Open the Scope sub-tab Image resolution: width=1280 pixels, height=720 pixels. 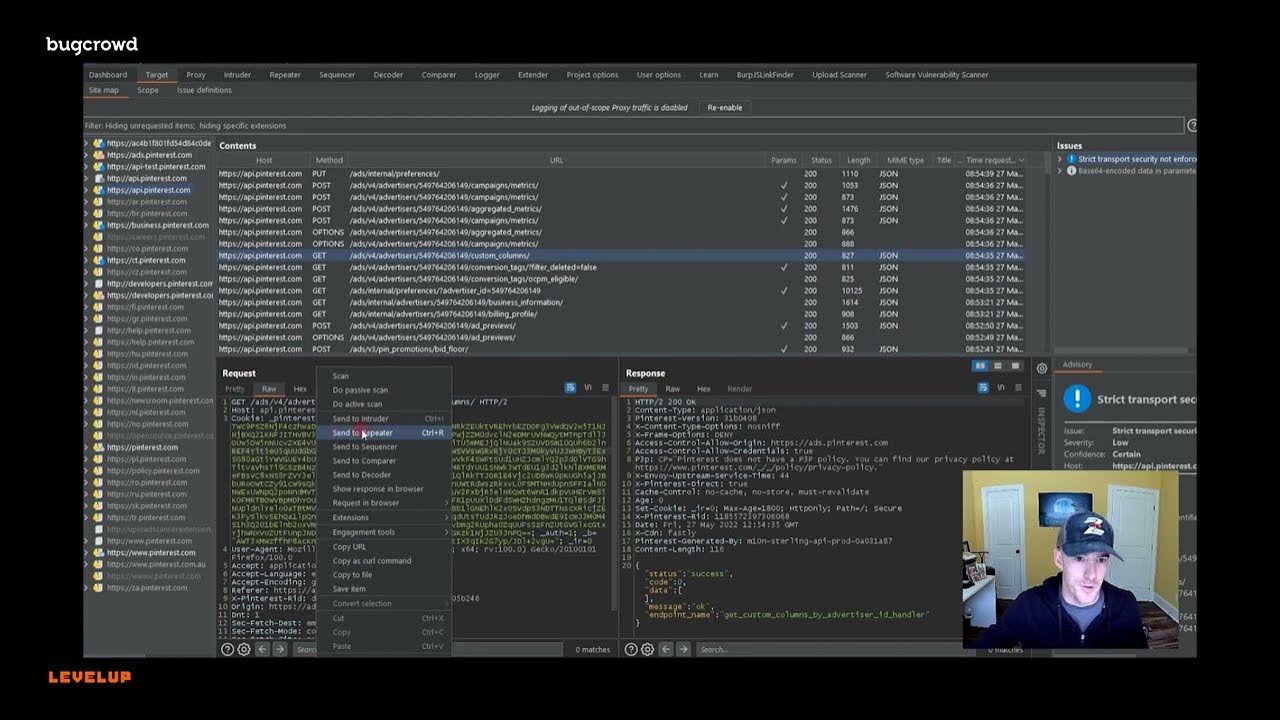coord(148,90)
